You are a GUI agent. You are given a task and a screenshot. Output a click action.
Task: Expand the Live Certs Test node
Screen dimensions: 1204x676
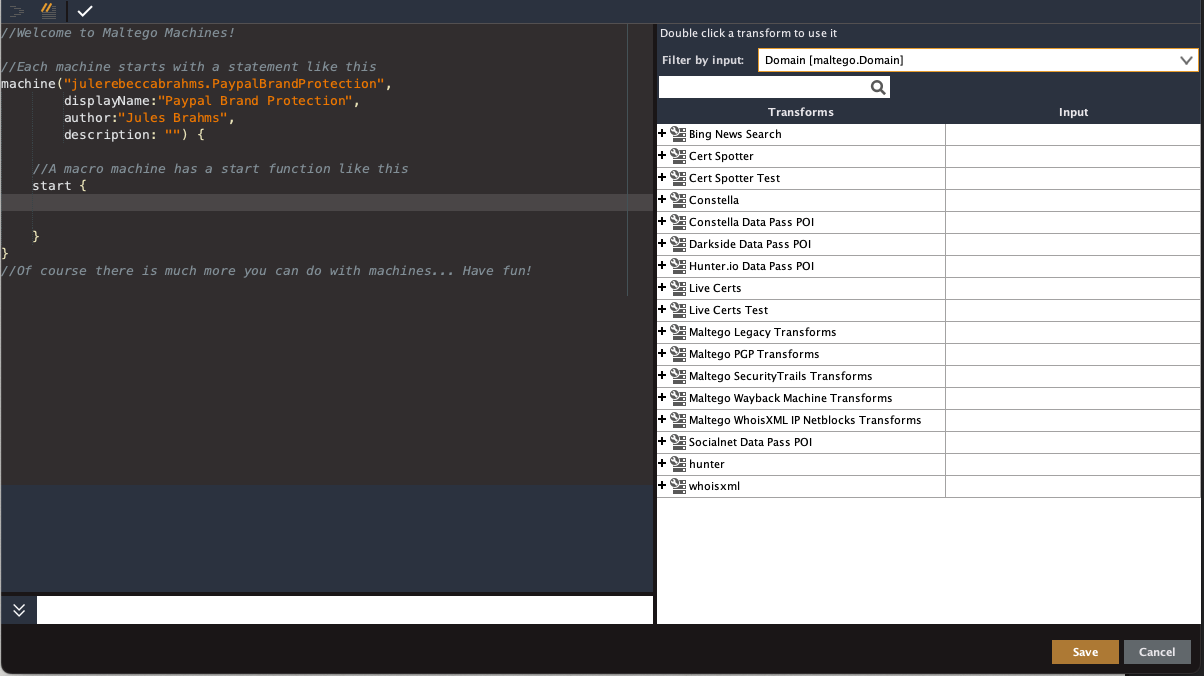click(x=662, y=310)
